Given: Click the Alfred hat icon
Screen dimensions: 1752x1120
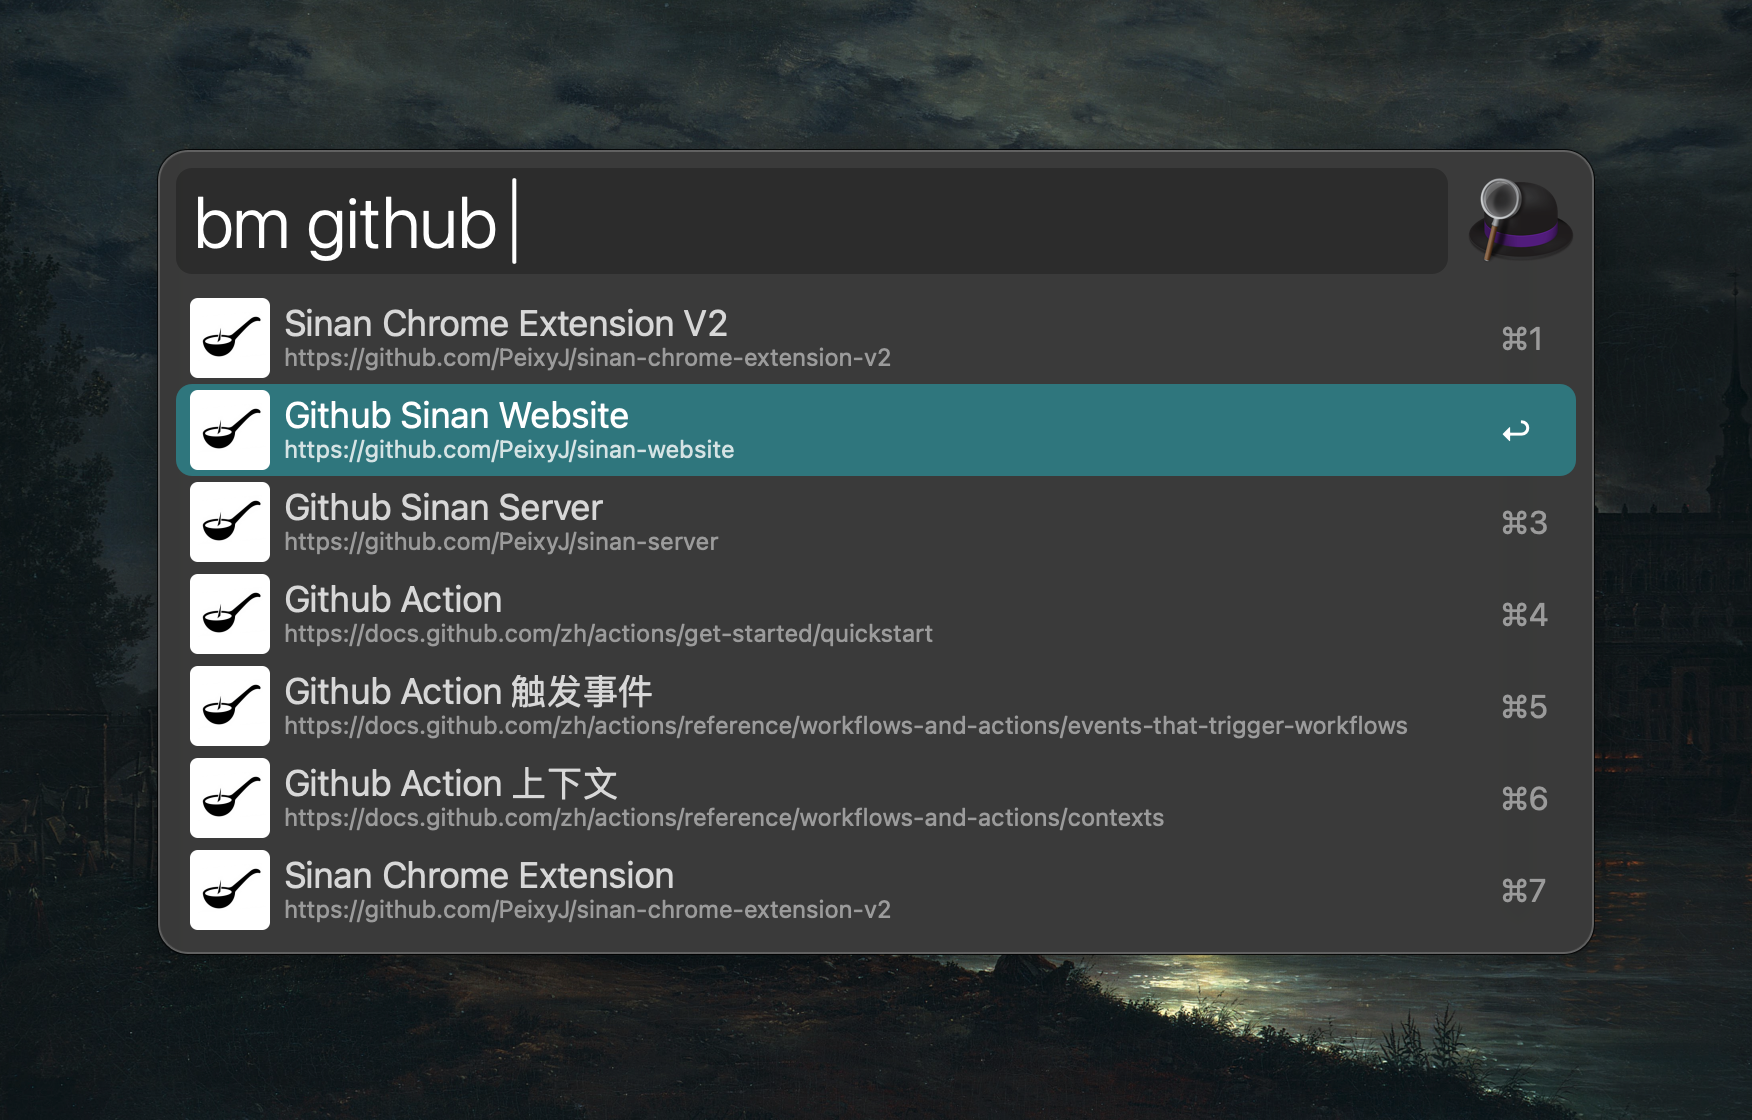Looking at the screenshot, I should coord(1521,221).
